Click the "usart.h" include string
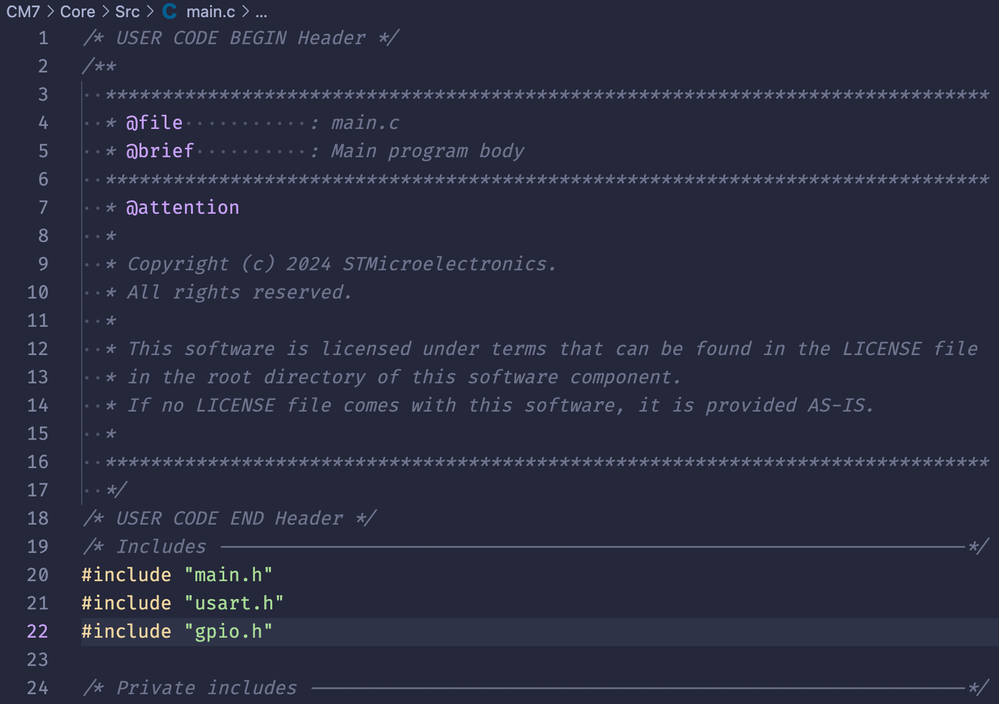The height and width of the screenshot is (704, 999). tap(234, 603)
